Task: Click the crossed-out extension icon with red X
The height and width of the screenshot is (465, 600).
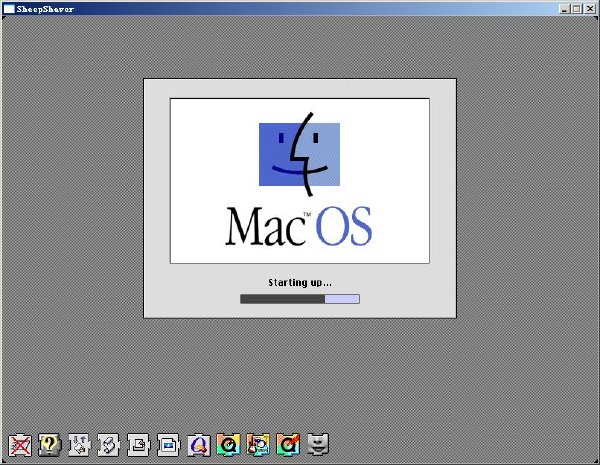Action: (x=20, y=445)
